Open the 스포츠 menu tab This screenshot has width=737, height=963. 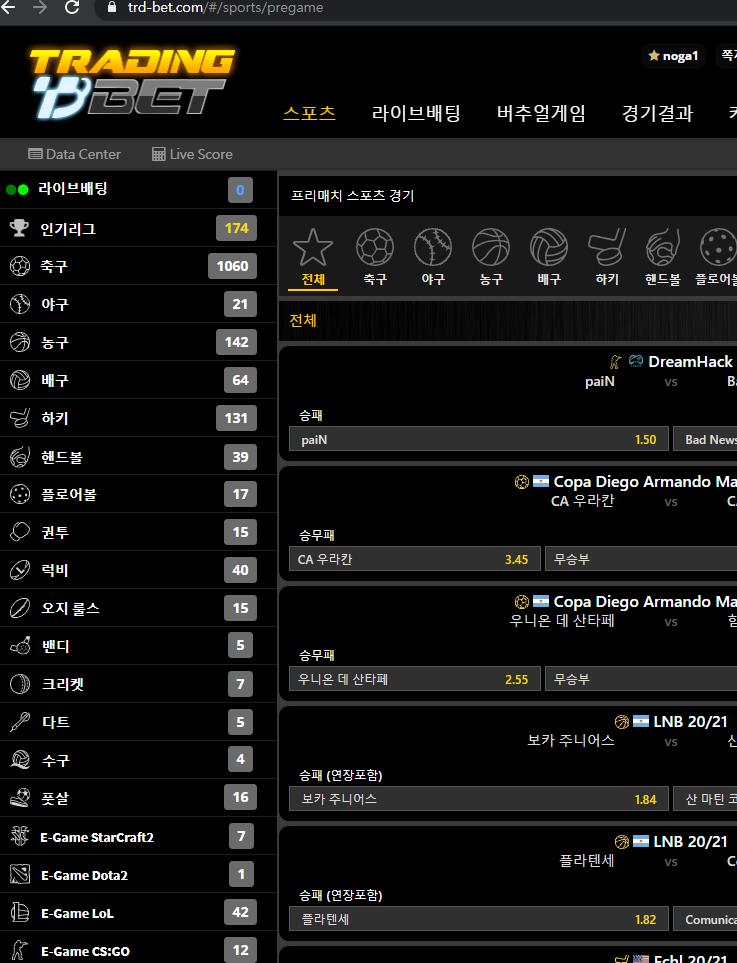coord(309,113)
